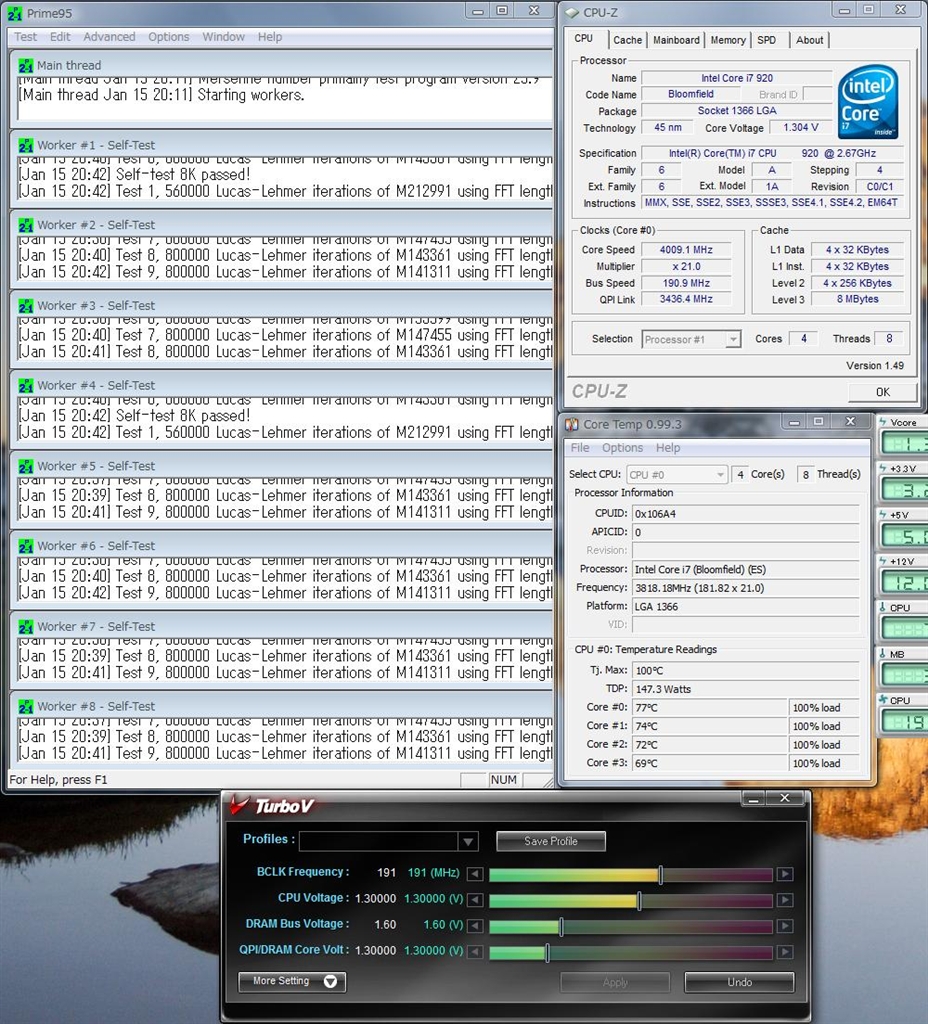The width and height of the screenshot is (928, 1024).
Task: Switch to the Memory tab in CPU-Z
Action: [728, 40]
